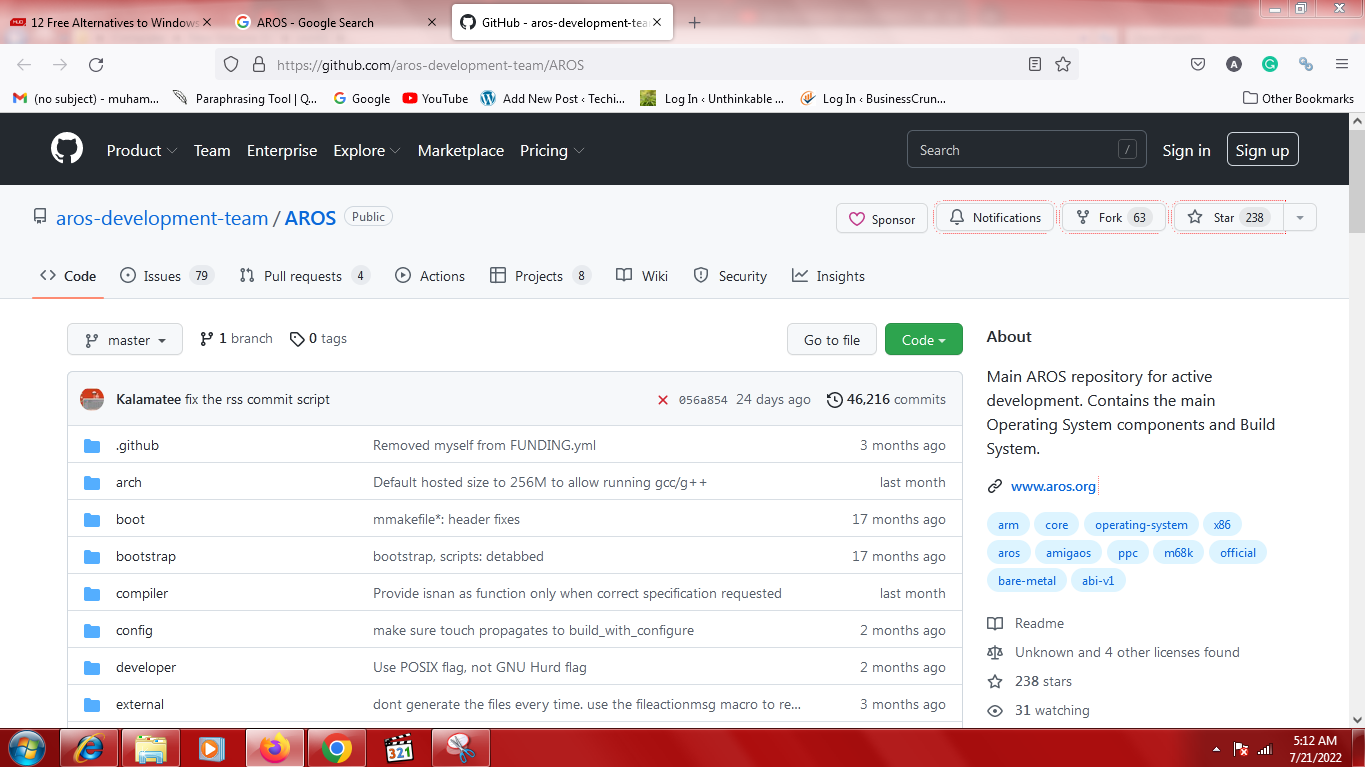Click the Notifications button
Screen dimensions: 1365x767
click(995, 217)
